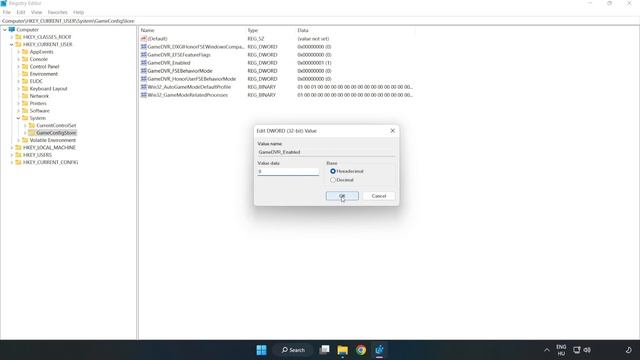Click the ENG HU language indicator
Image resolution: width=640 pixels, height=360 pixels.
pyautogui.click(x=561, y=350)
